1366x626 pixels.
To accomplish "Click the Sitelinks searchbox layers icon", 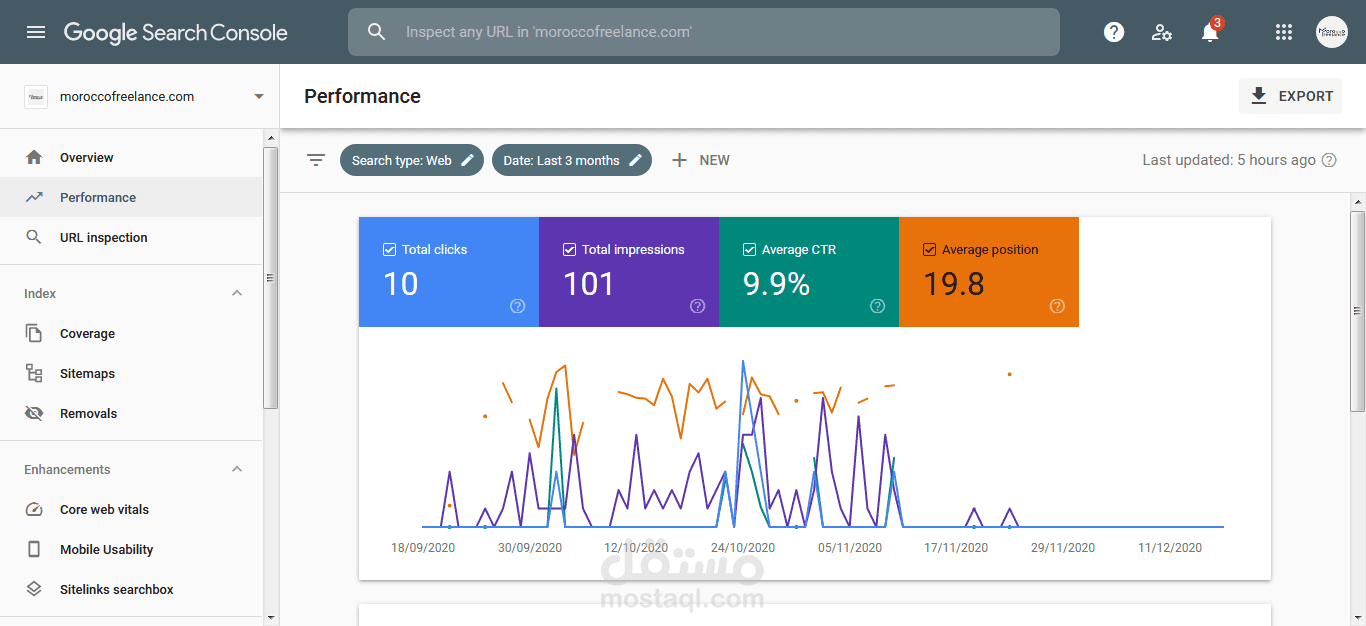I will 34,589.
